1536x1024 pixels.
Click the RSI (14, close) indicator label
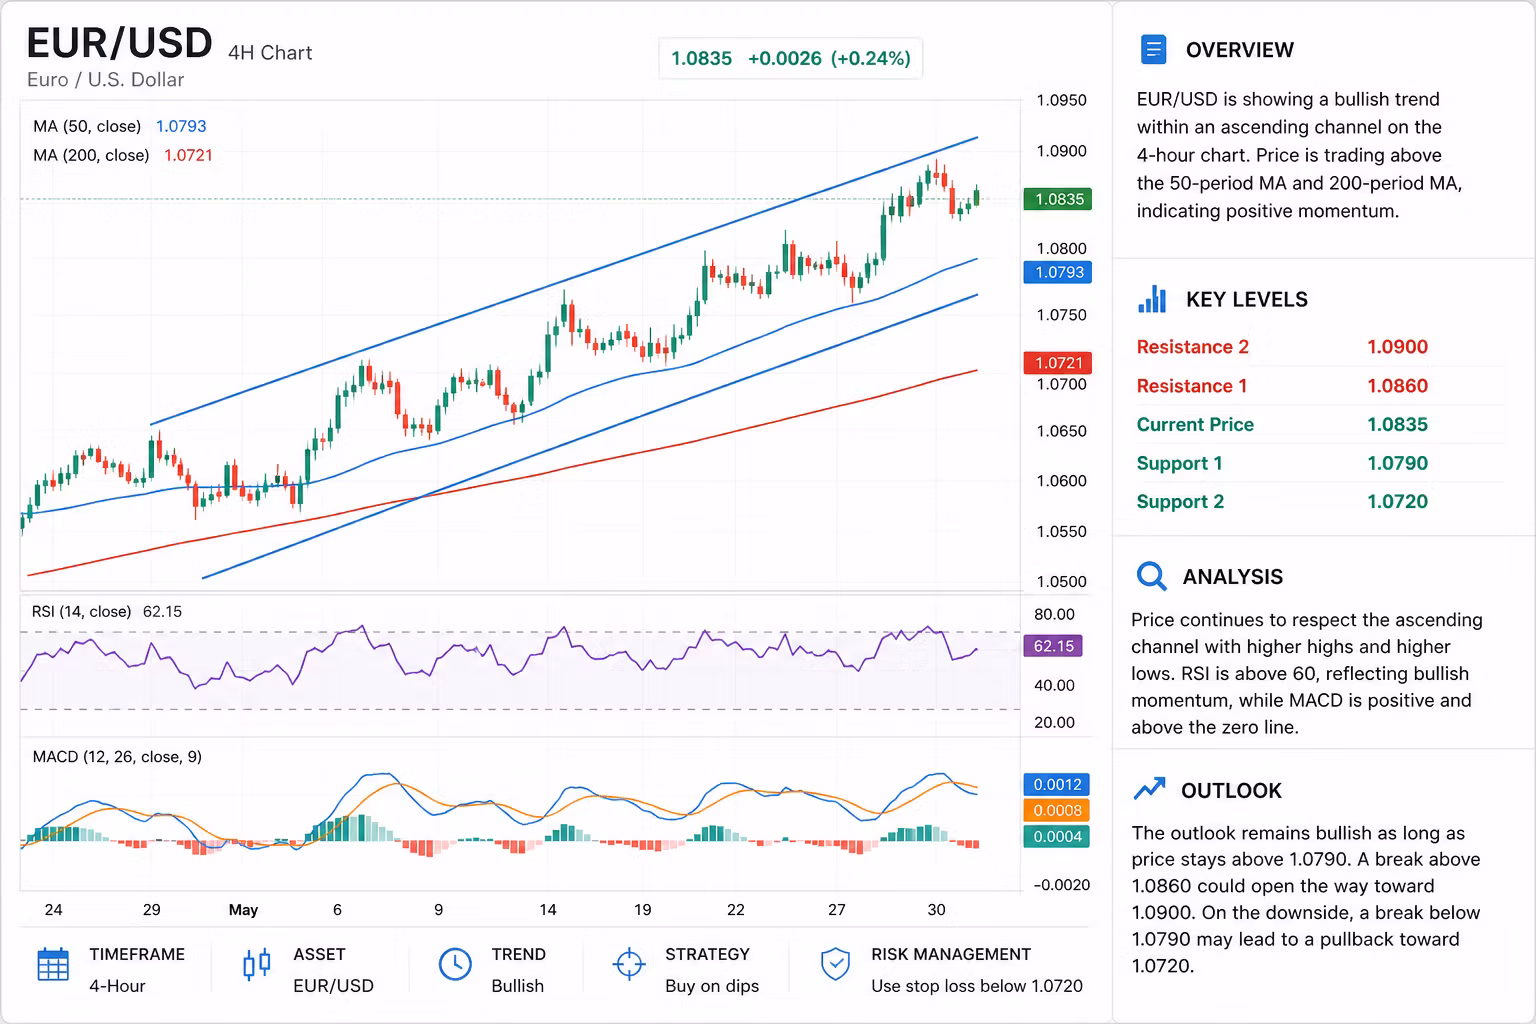(81, 611)
